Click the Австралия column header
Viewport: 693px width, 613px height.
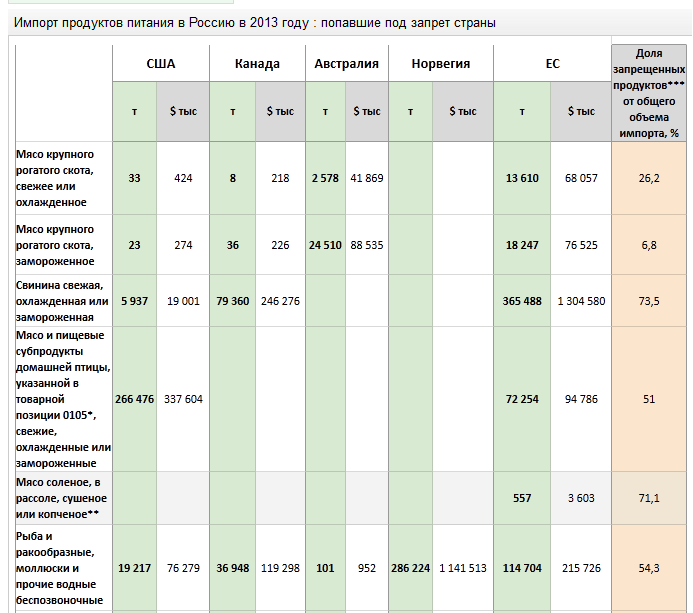coord(346,64)
